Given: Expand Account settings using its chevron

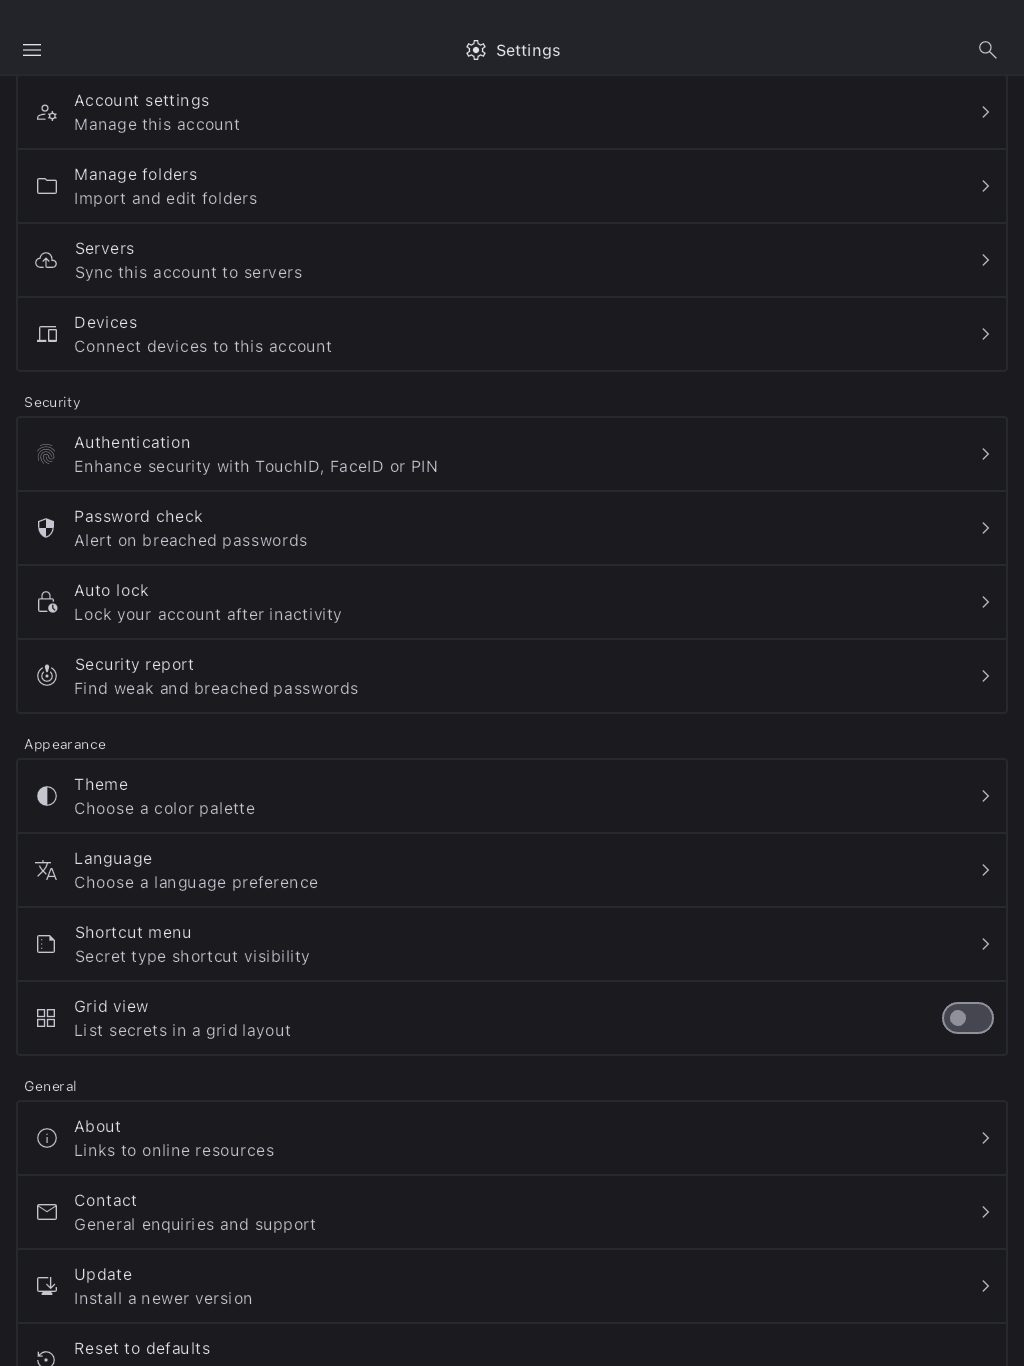Looking at the screenshot, I should click(985, 112).
